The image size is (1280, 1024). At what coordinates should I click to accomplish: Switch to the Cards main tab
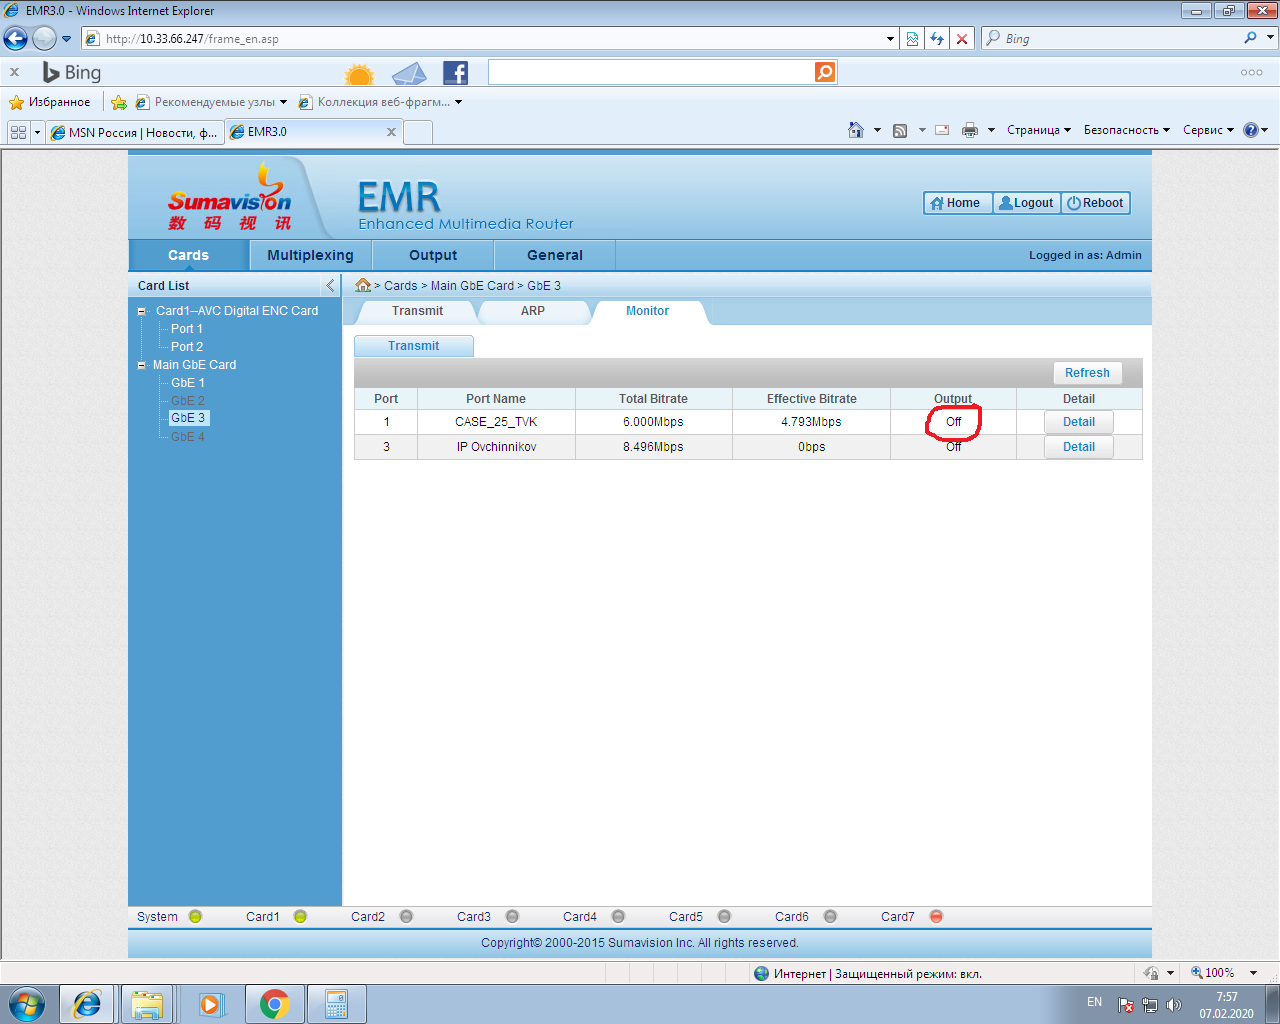pos(188,255)
